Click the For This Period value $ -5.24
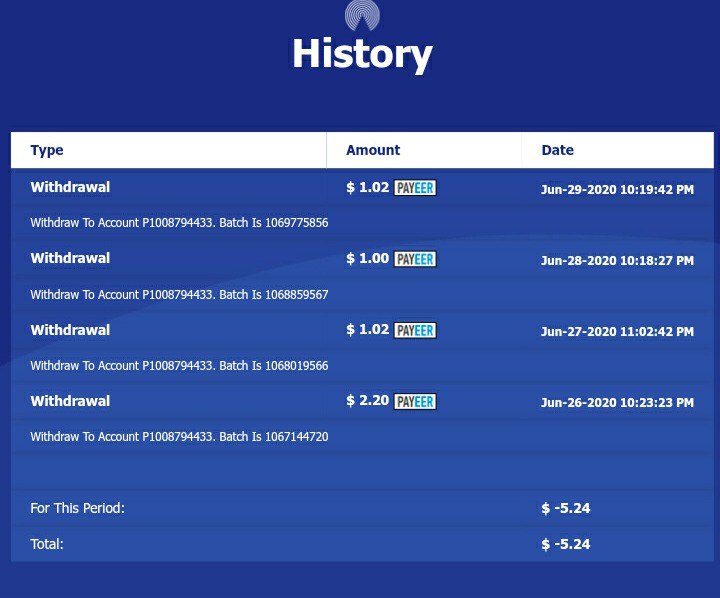720x598 pixels. point(566,508)
